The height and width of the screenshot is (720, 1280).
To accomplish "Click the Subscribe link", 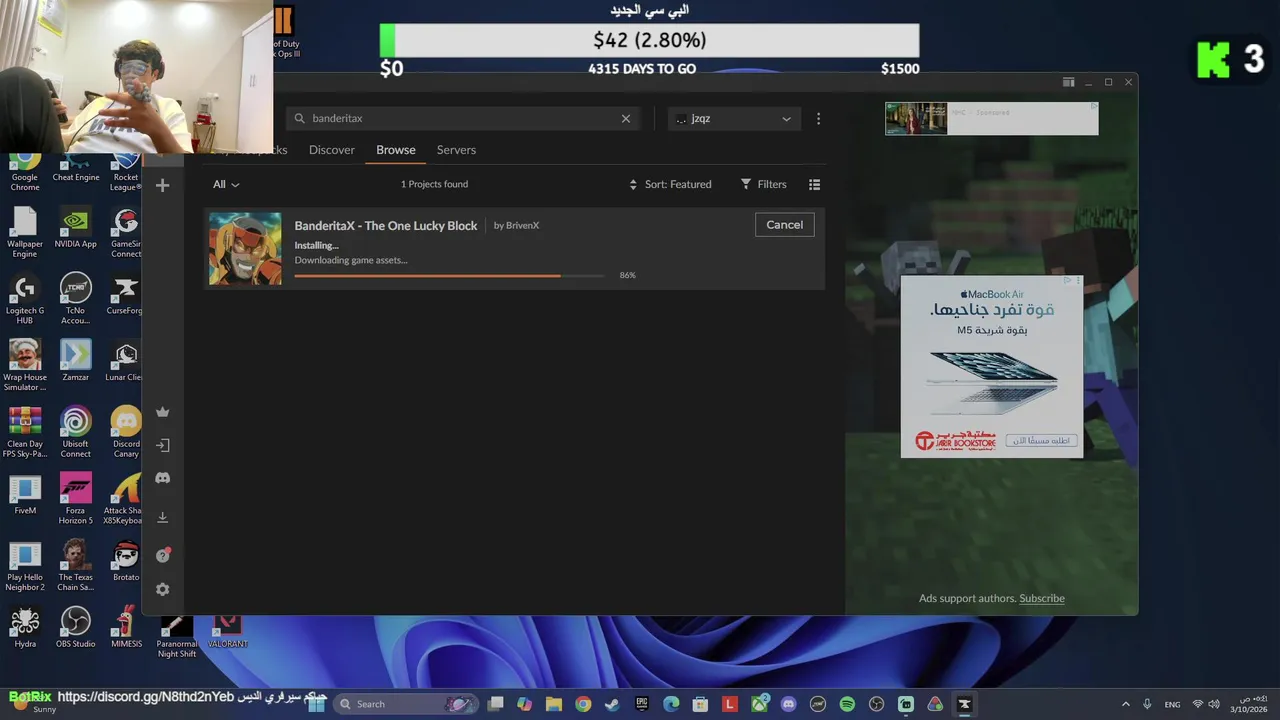I will pos(1042,598).
